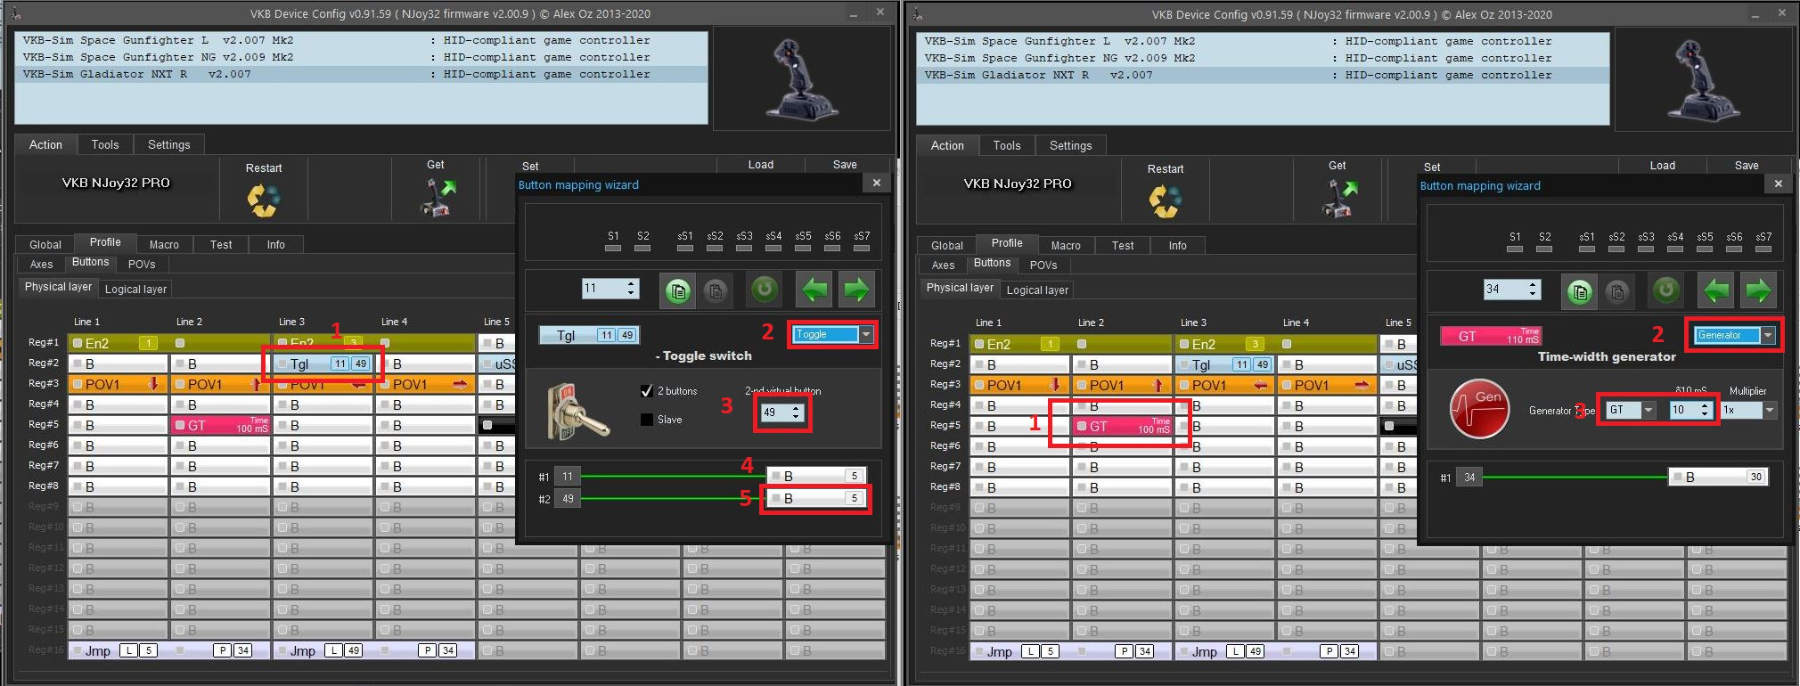Screen dimensions: 1800x686
Task: Click the red Gen generator icon
Action: click(x=1479, y=409)
